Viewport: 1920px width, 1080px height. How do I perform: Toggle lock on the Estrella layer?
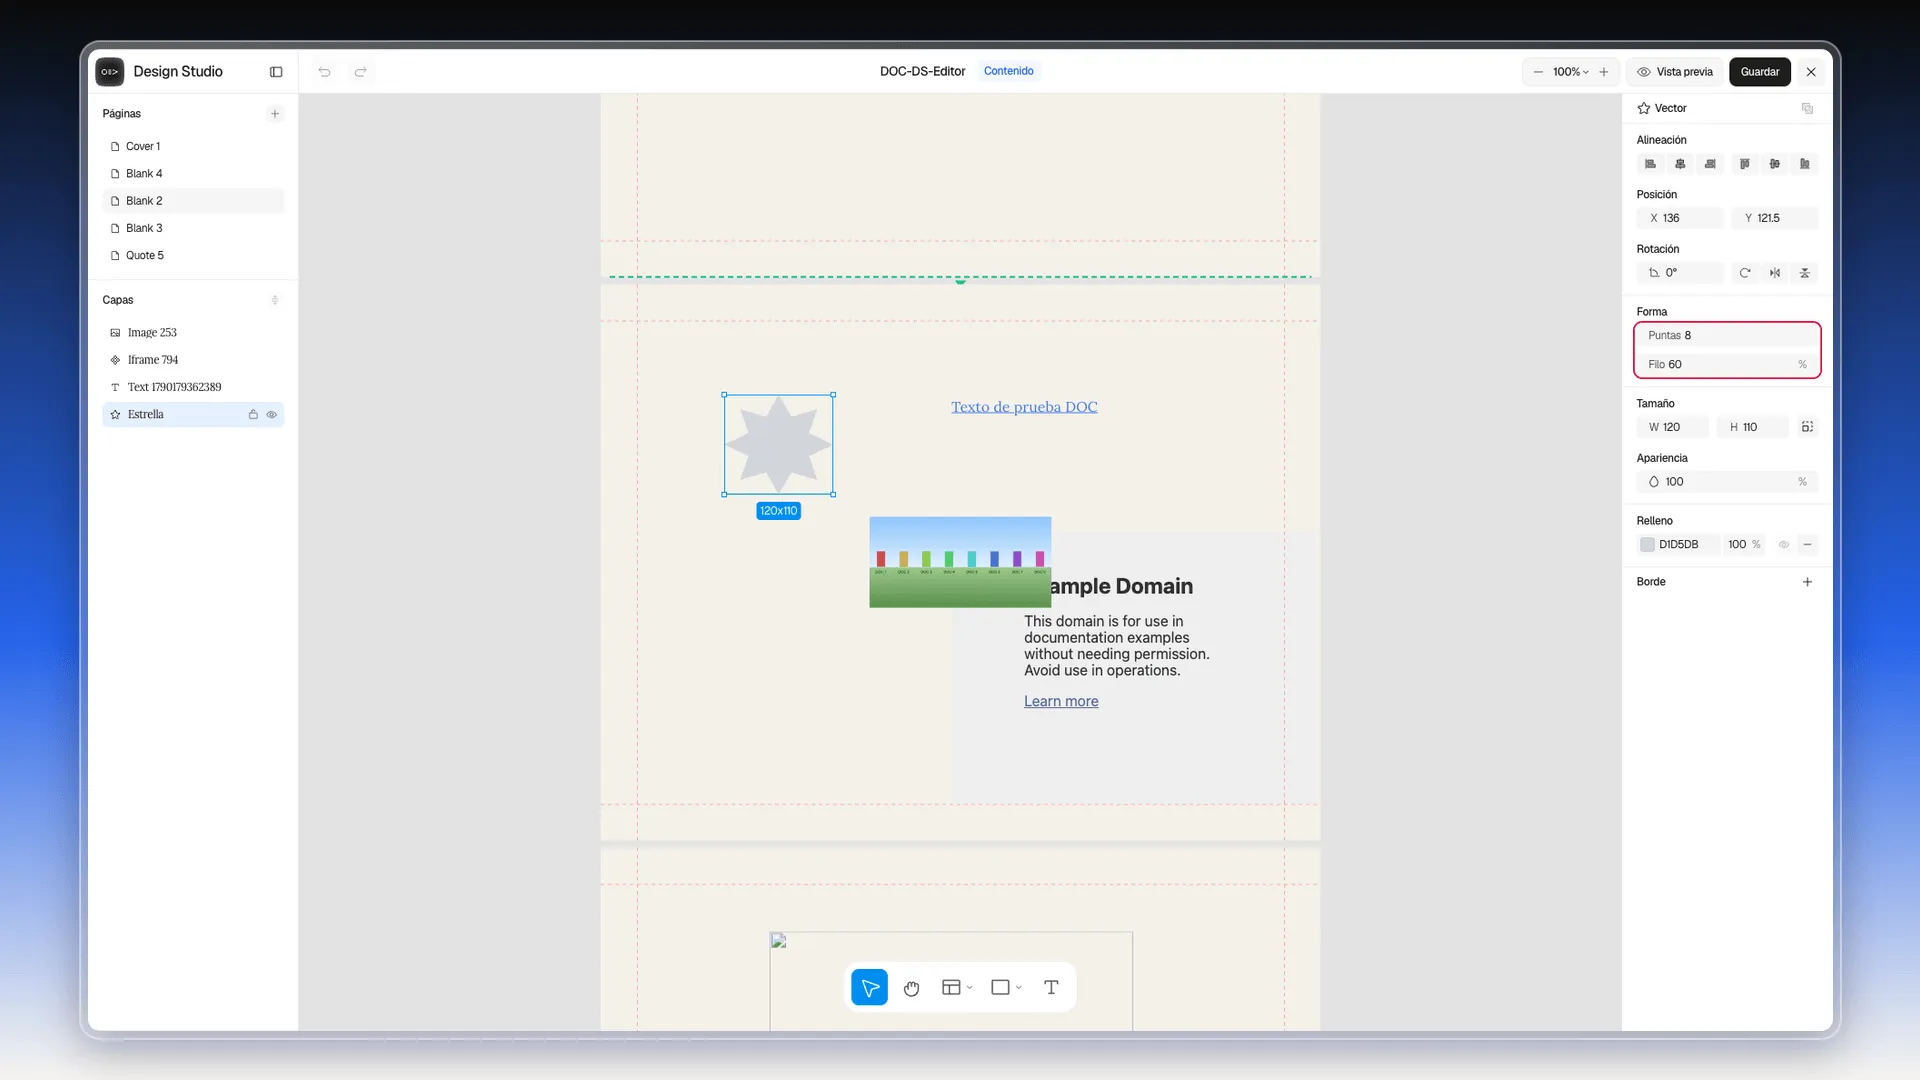(253, 415)
